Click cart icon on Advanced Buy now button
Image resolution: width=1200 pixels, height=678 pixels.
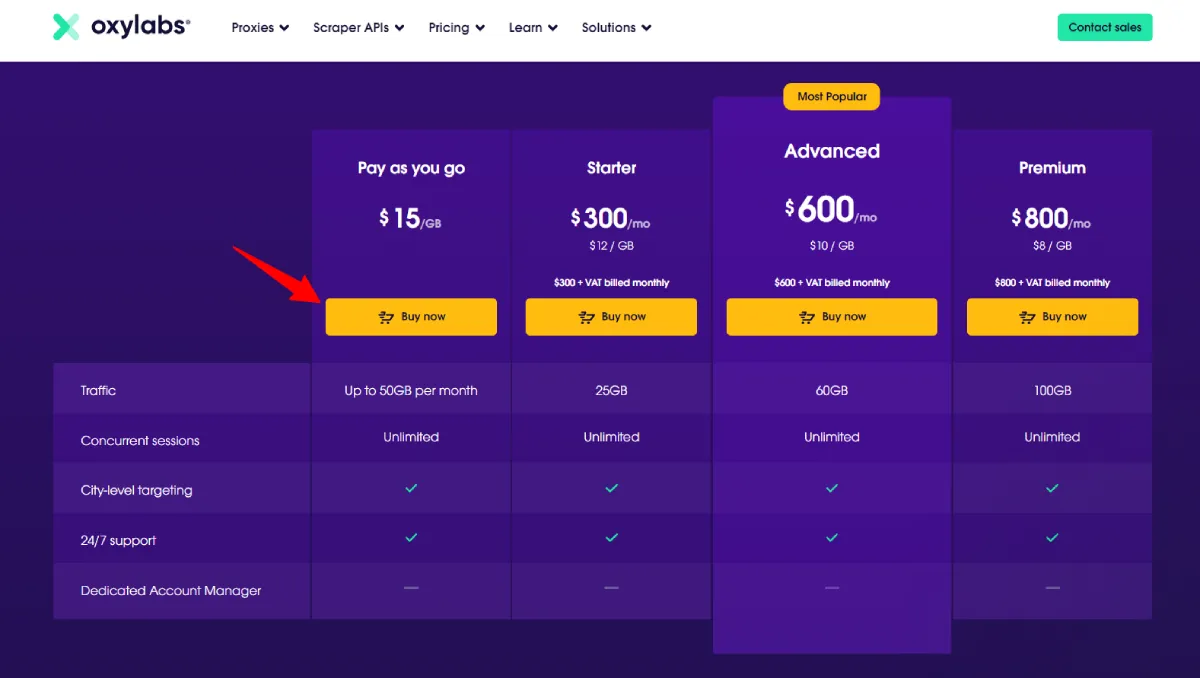click(x=807, y=317)
